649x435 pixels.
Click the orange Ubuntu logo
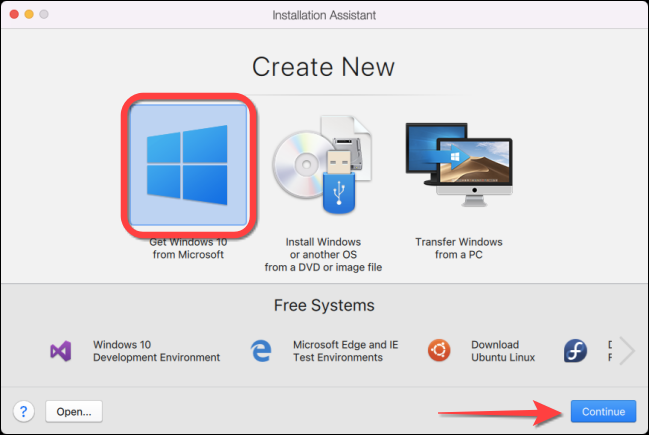pos(438,351)
